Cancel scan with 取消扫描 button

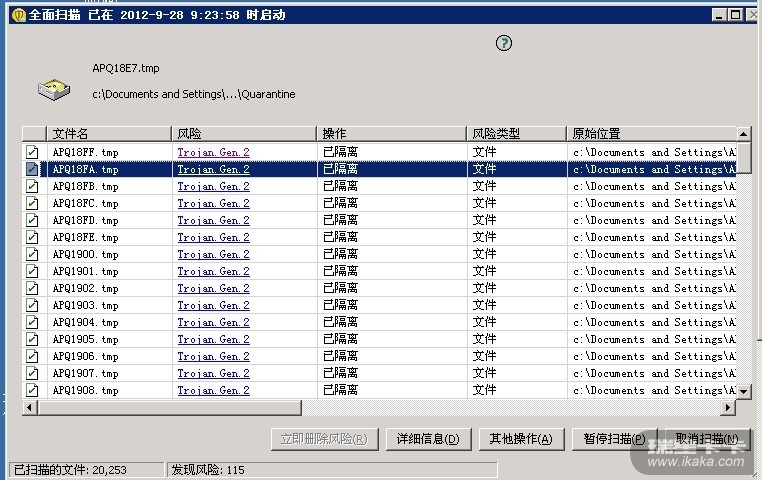tap(707, 439)
